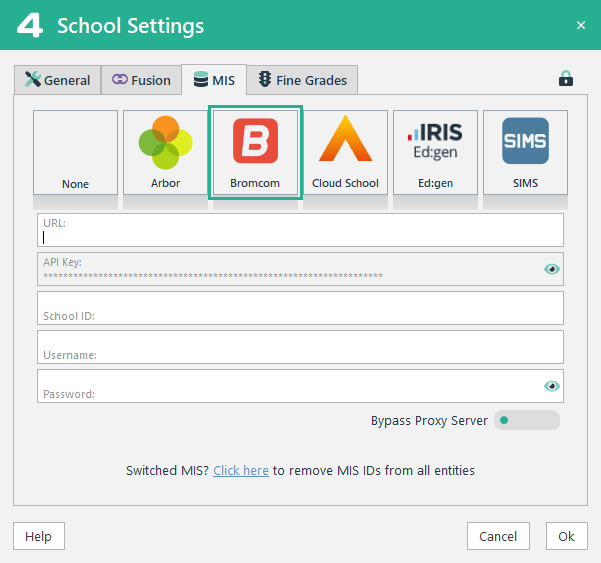Click the Username input field
601x563 pixels.
(300, 347)
